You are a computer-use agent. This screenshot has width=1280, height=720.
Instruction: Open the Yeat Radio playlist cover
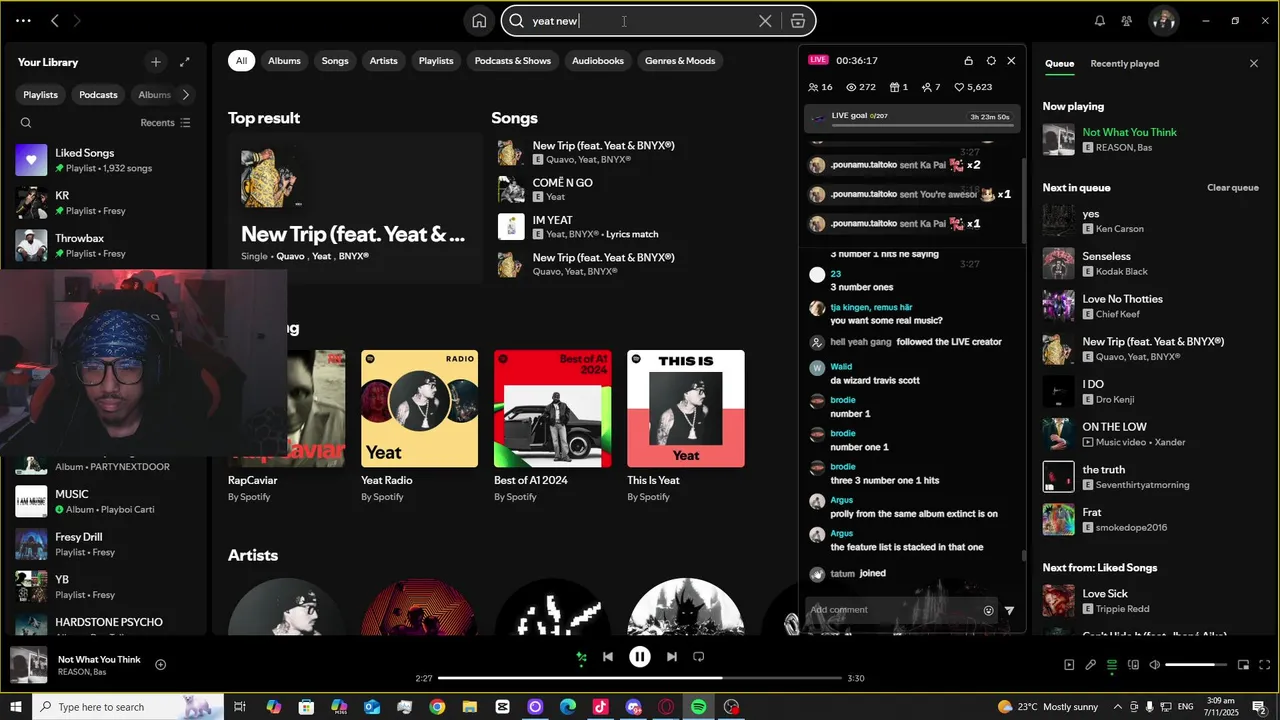pyautogui.click(x=419, y=408)
